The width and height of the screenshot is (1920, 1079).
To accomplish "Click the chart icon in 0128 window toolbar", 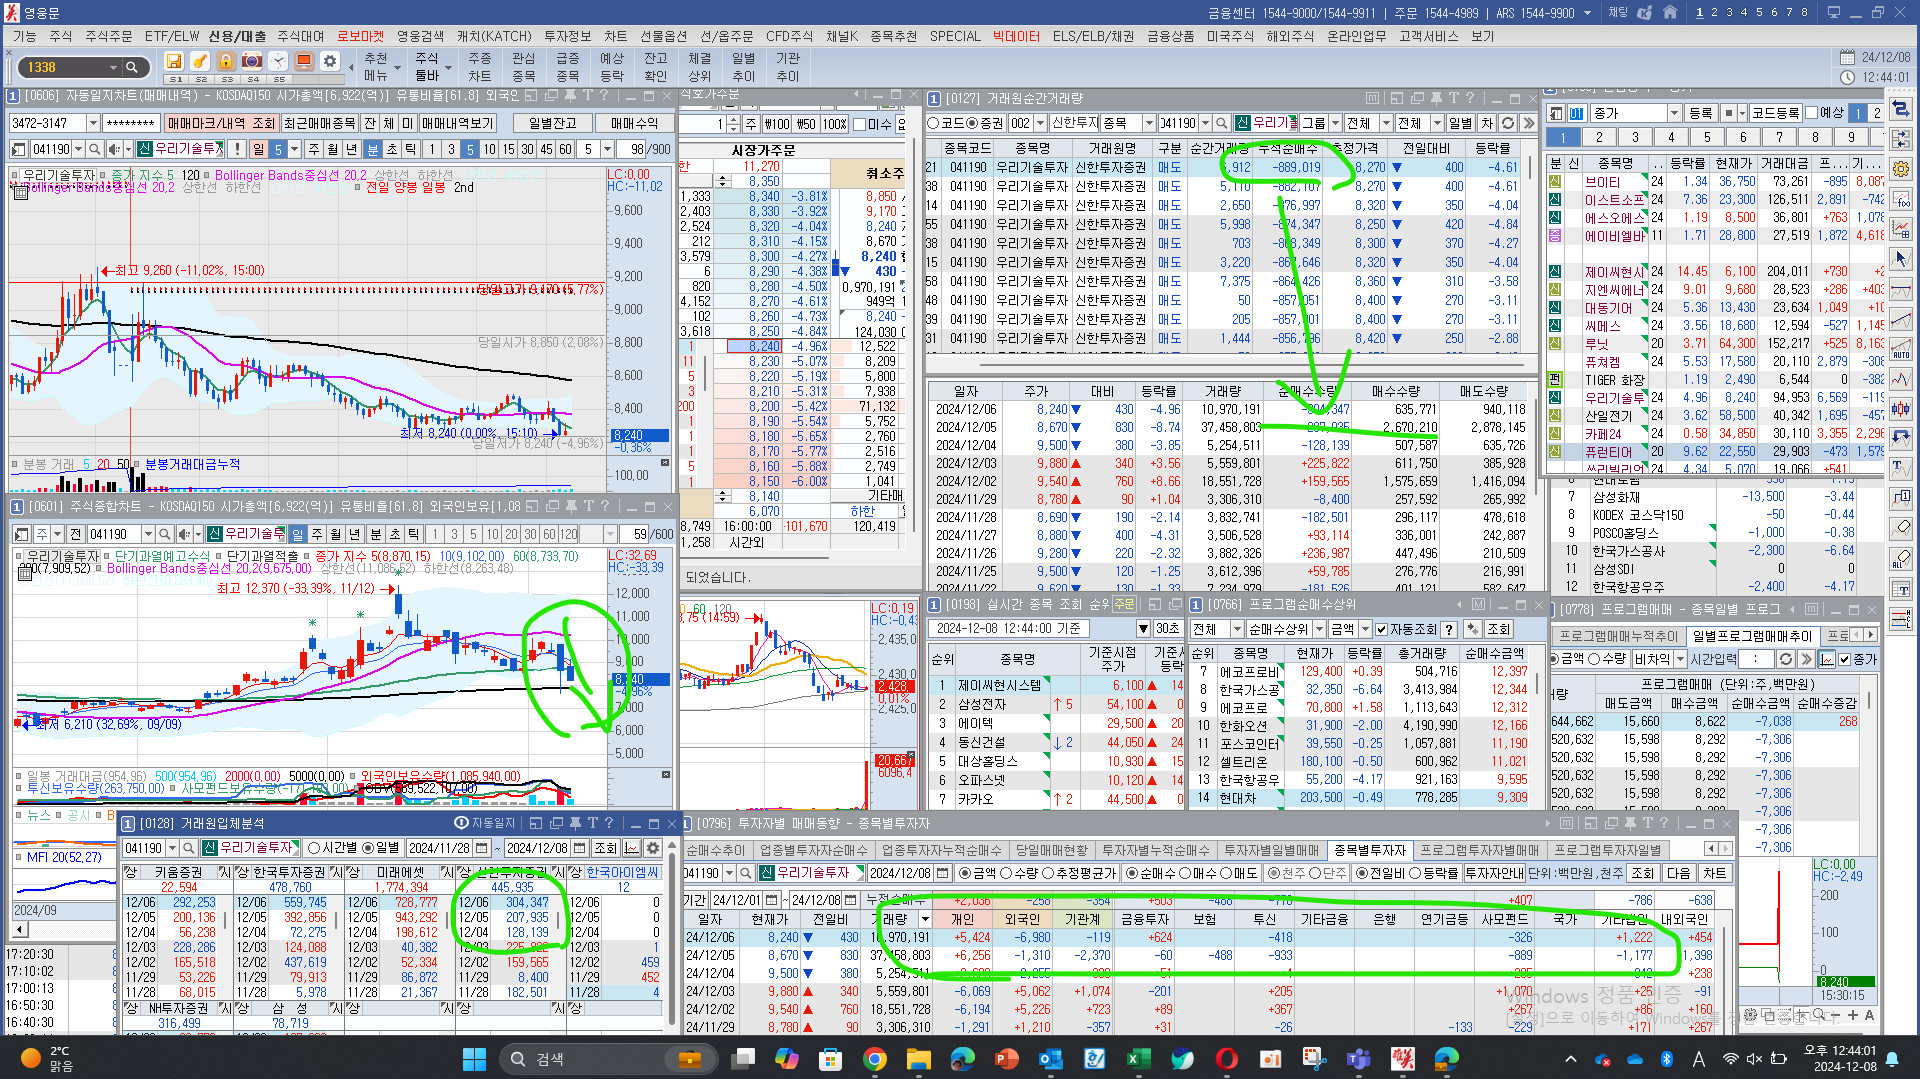I will point(632,848).
